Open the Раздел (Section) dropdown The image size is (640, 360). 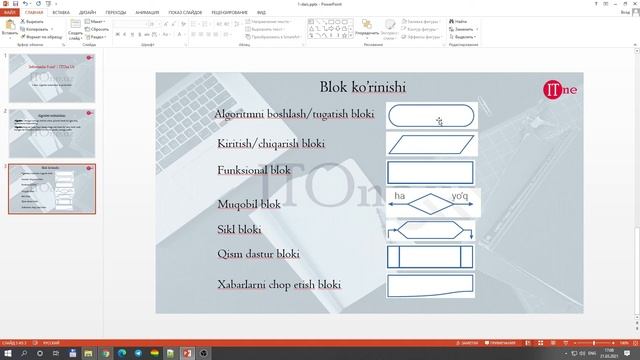[96, 37]
